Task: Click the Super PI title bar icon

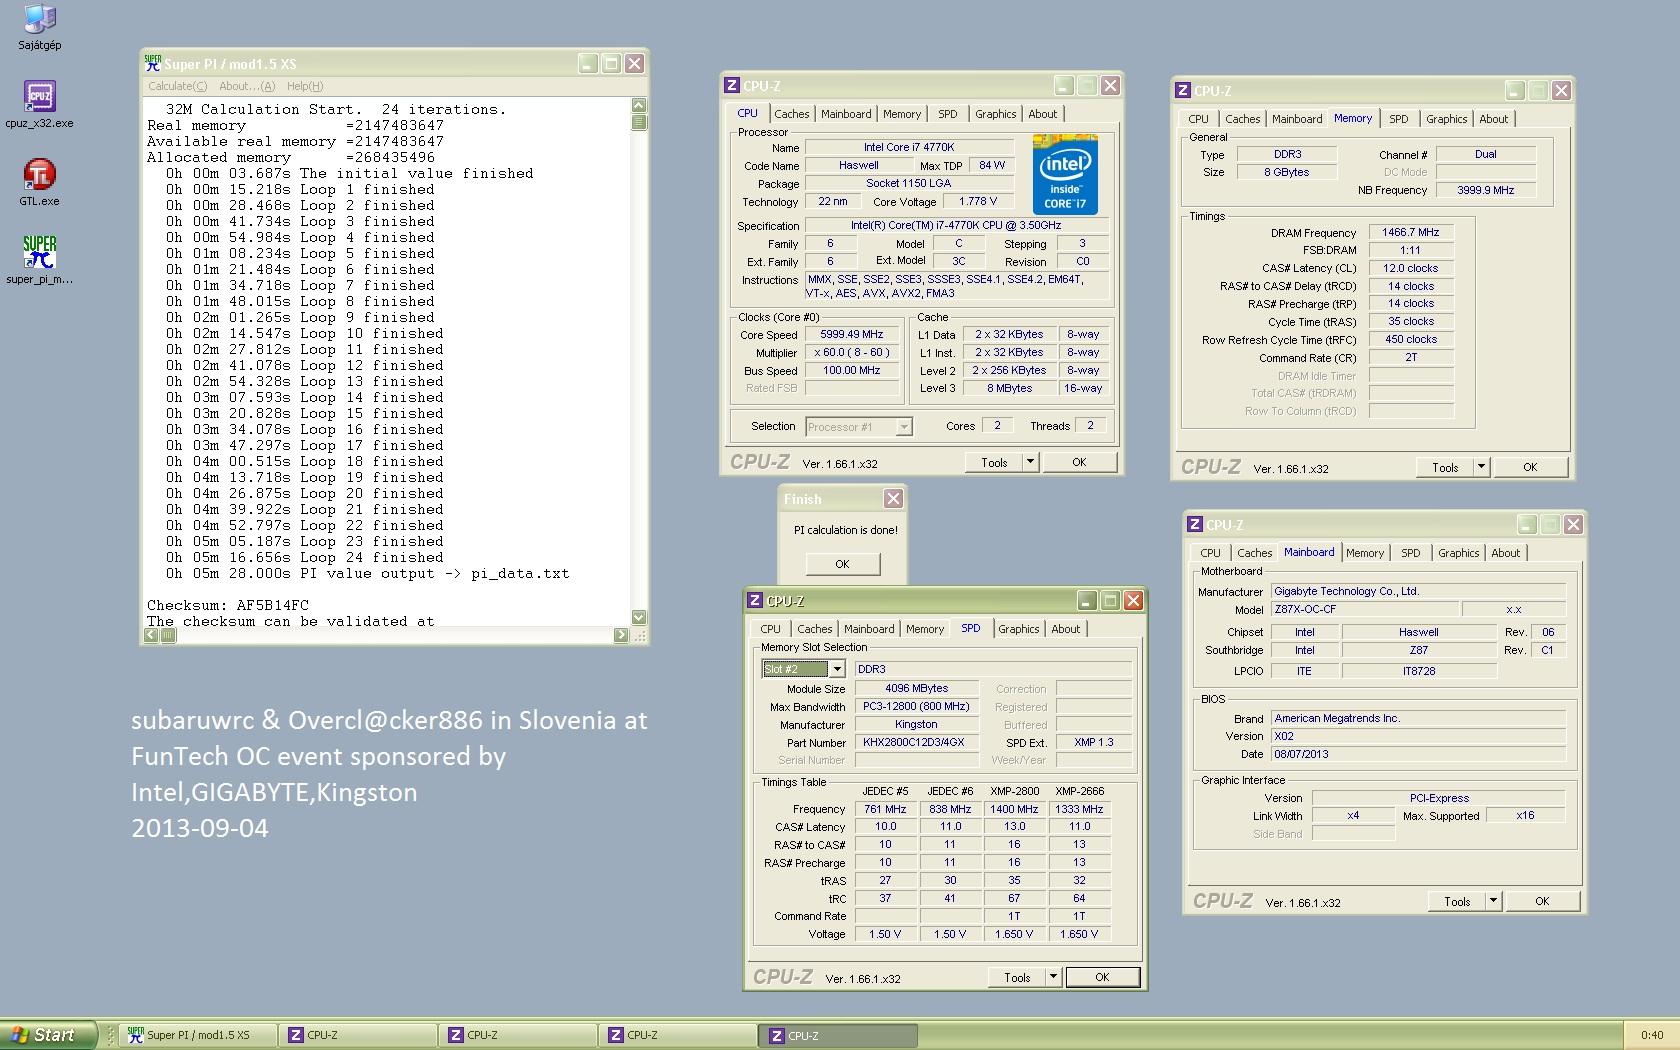Action: click(x=153, y=63)
